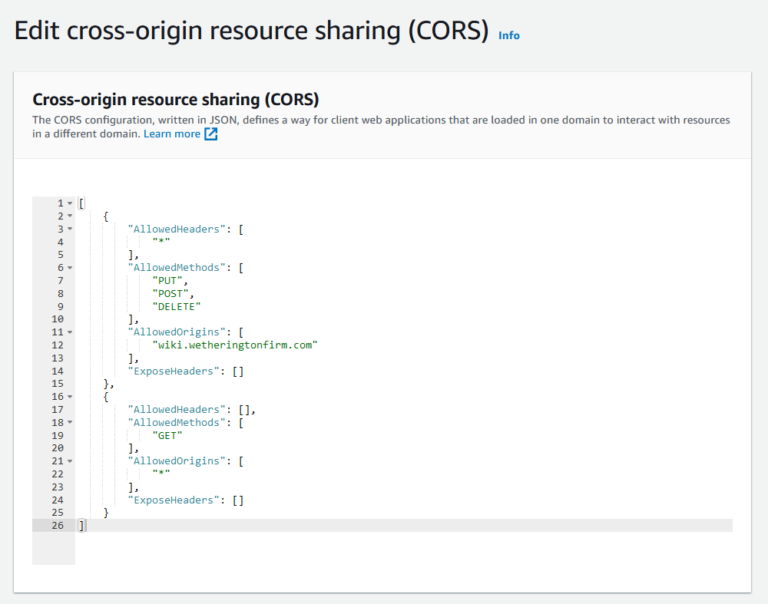
Task: Fold the AllowedOrigins array on line 21
Action: [x=69, y=461]
